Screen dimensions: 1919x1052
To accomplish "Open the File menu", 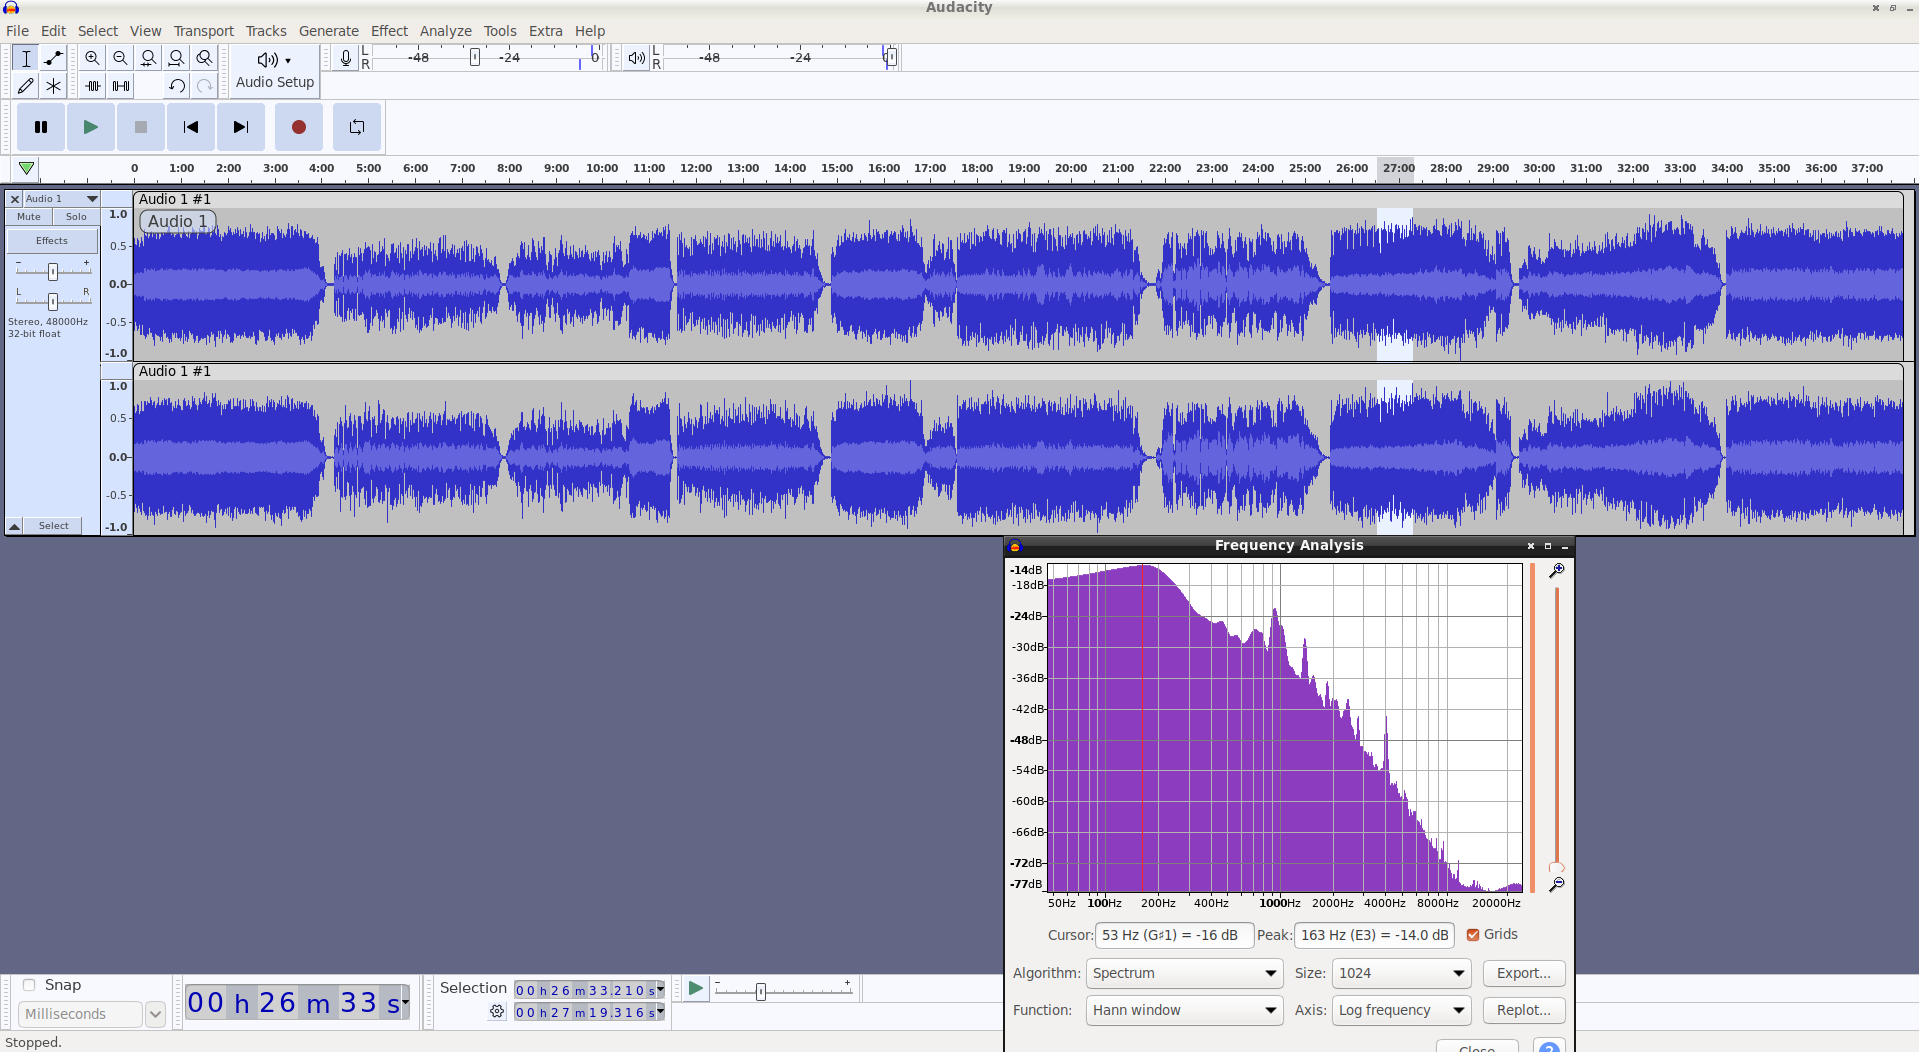I will pos(18,31).
